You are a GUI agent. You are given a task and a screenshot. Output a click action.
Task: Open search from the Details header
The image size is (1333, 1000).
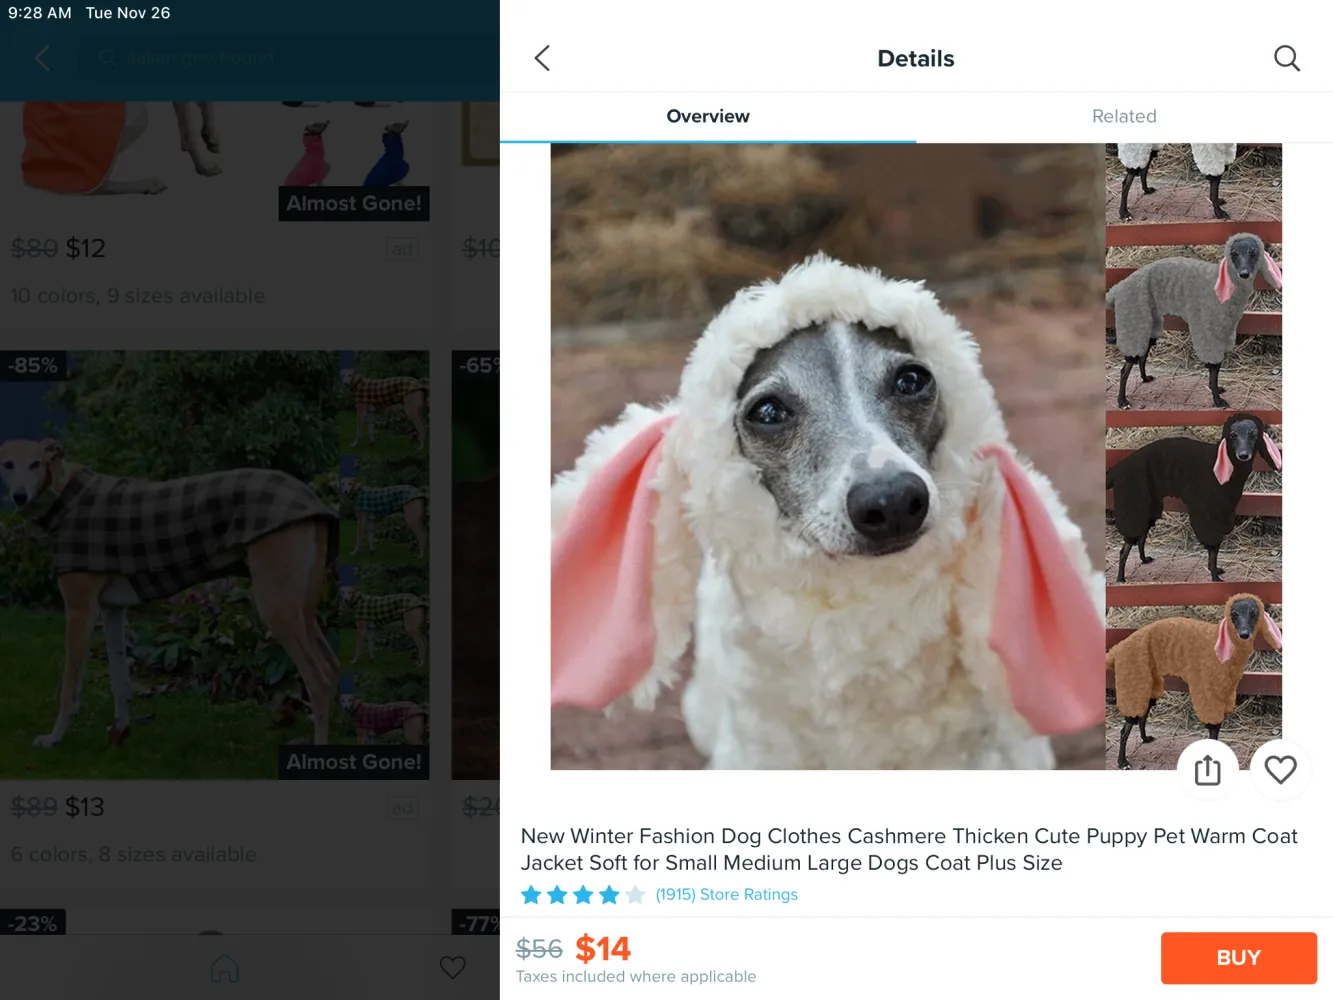pyautogui.click(x=1287, y=58)
